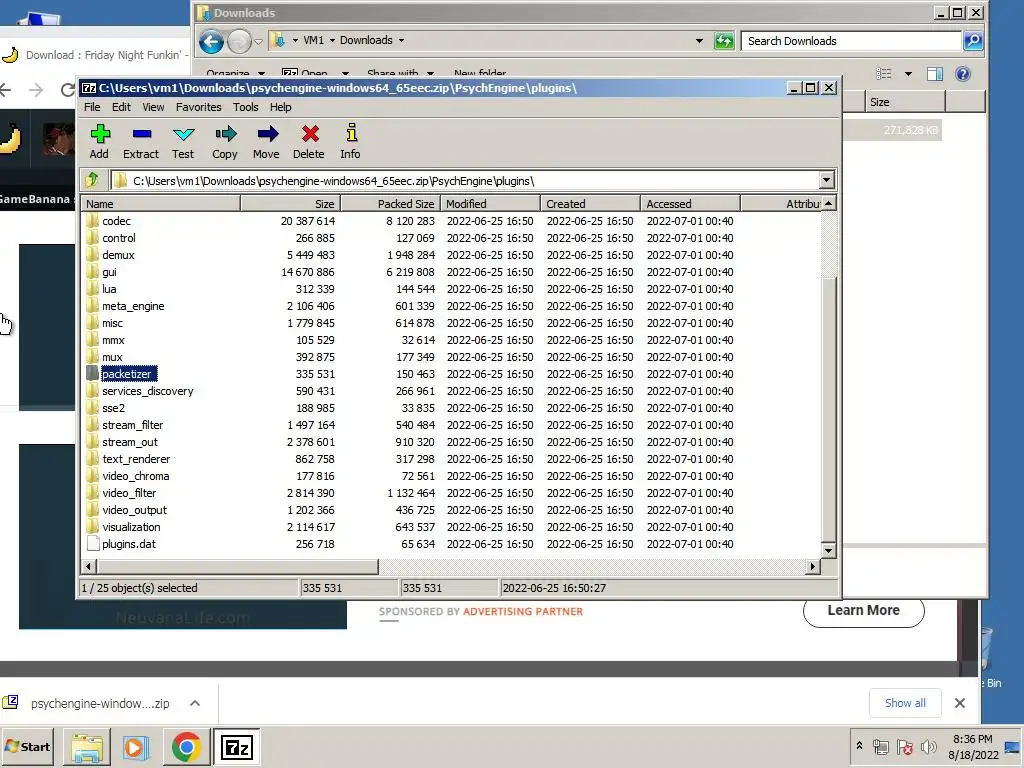This screenshot has height=768, width=1024.
Task: Click the network tray icon
Action: [x=880, y=747]
